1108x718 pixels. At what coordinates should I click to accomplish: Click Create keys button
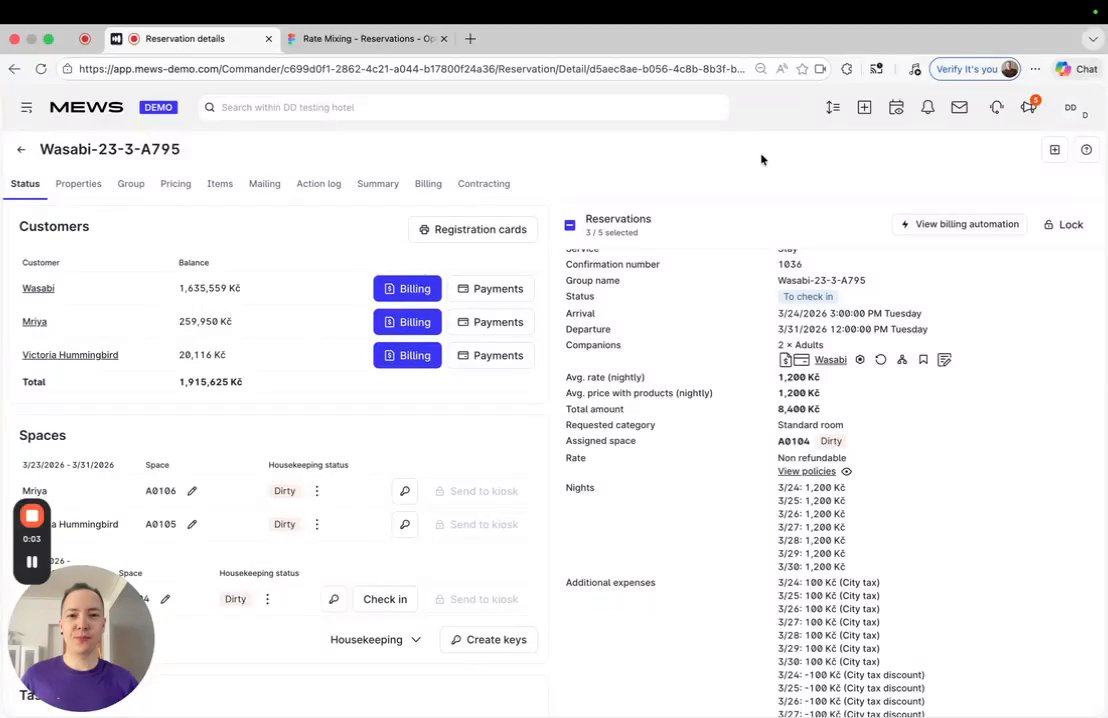point(488,640)
